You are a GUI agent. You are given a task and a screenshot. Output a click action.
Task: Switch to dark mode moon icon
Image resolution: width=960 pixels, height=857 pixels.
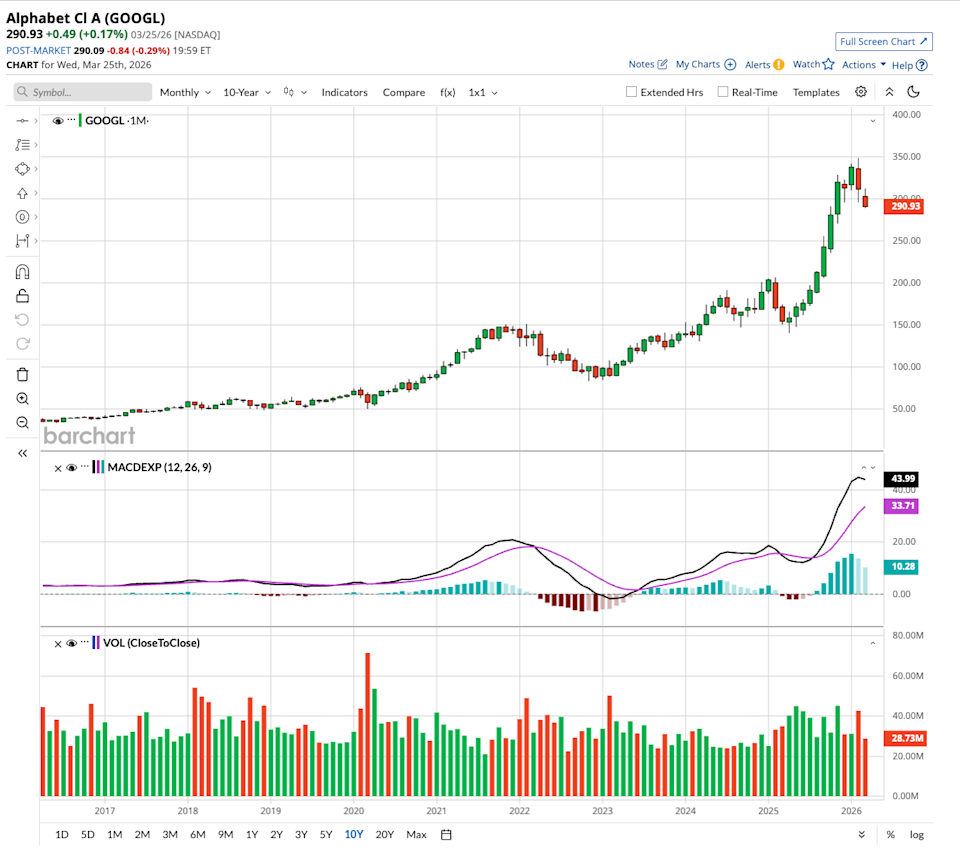(913, 92)
